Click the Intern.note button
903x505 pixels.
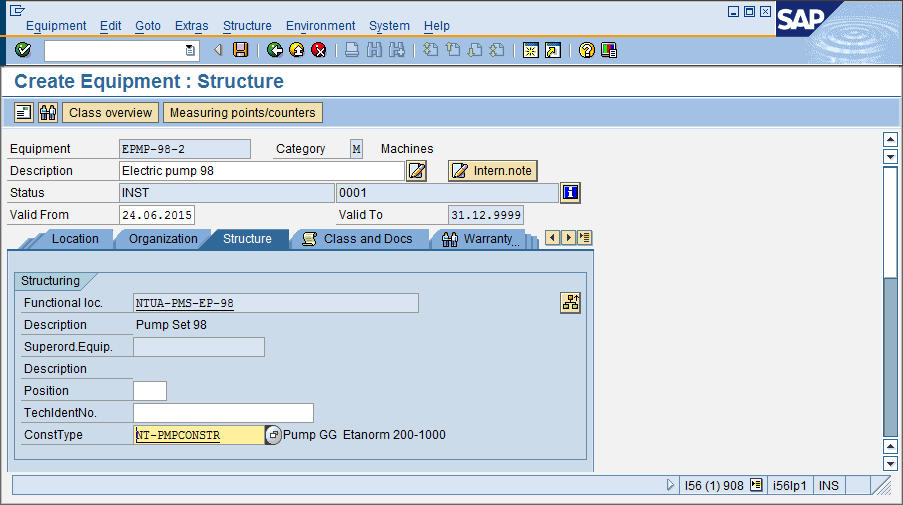(493, 171)
